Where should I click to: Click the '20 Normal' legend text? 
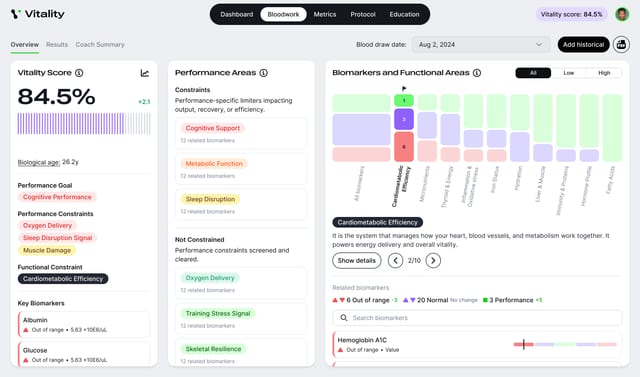(x=432, y=300)
